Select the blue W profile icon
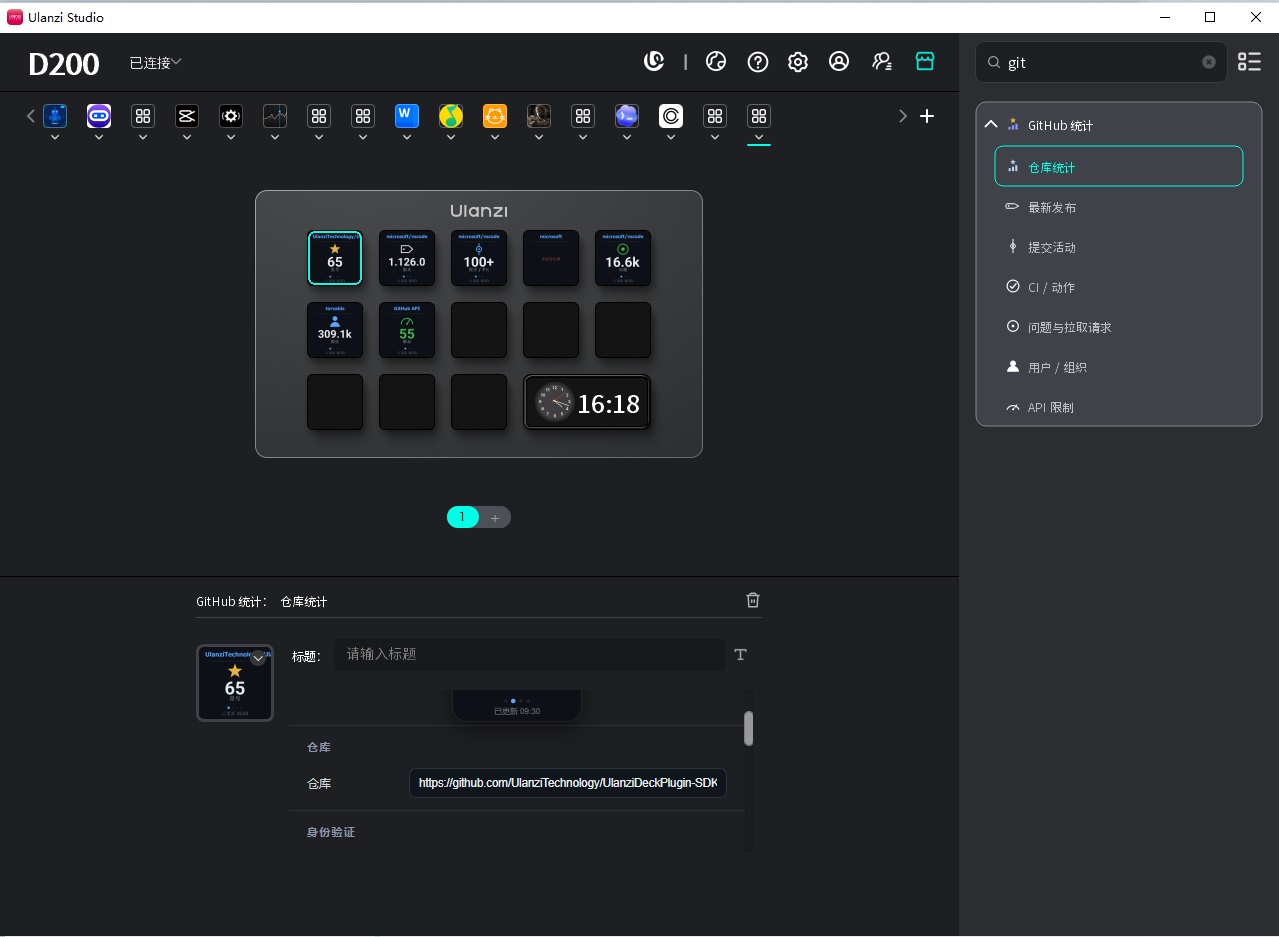Screen dimensions: 1279x937 click(407, 116)
